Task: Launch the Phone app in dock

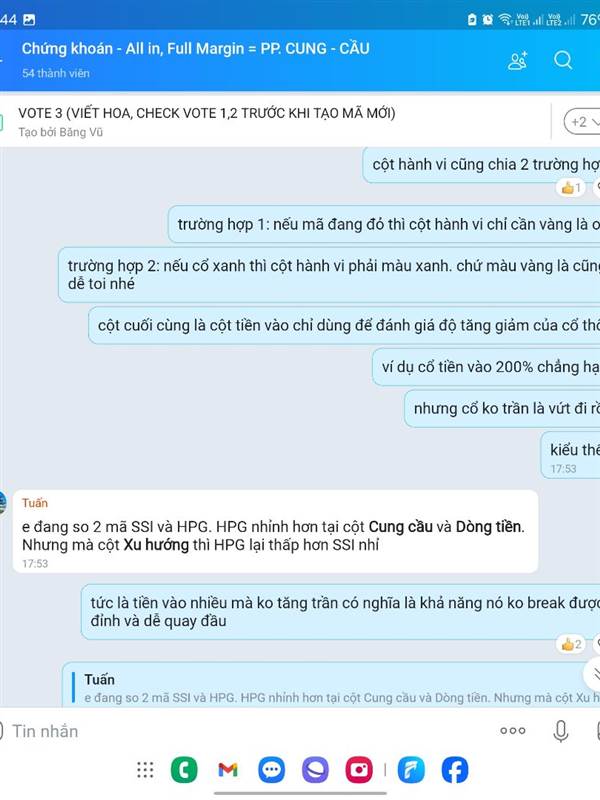Action: [184, 769]
